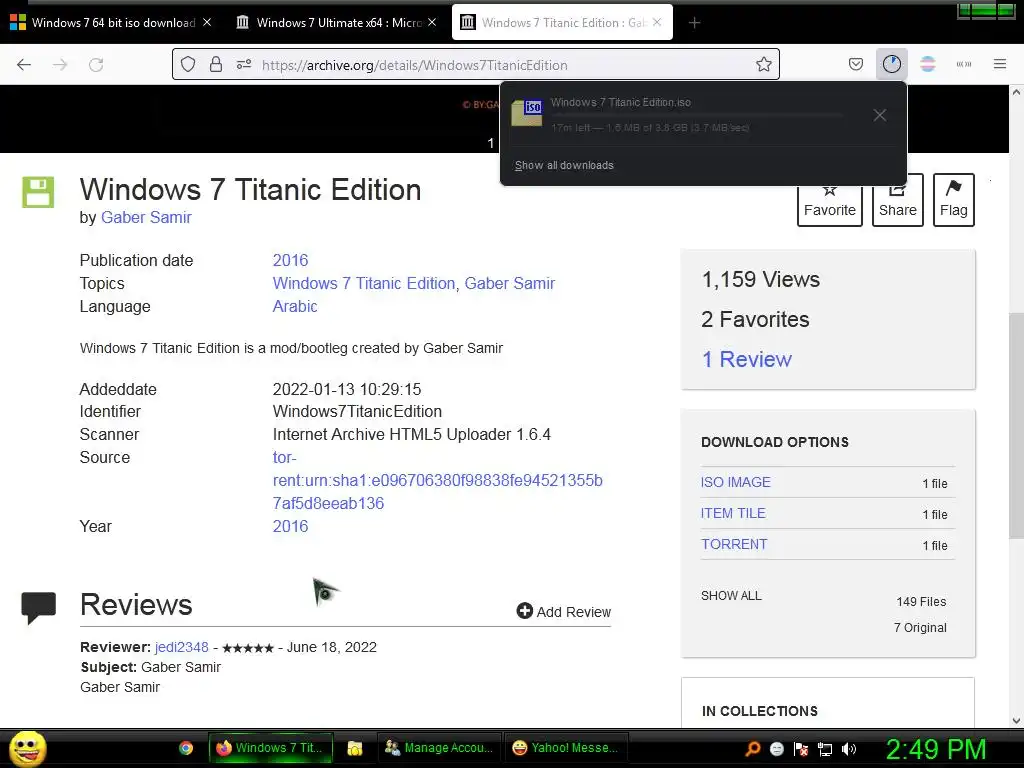Screen dimensions: 1024x768
Task: Click the search magnifier tray icon
Action: 752,749
